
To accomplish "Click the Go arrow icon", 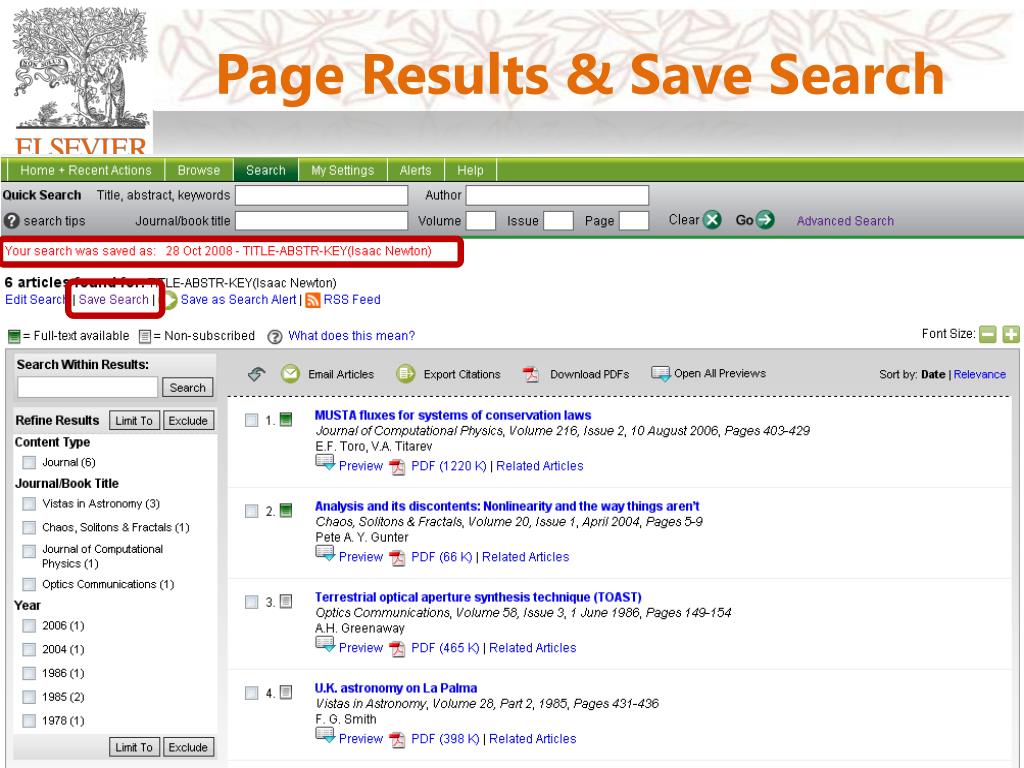I will 765,220.
